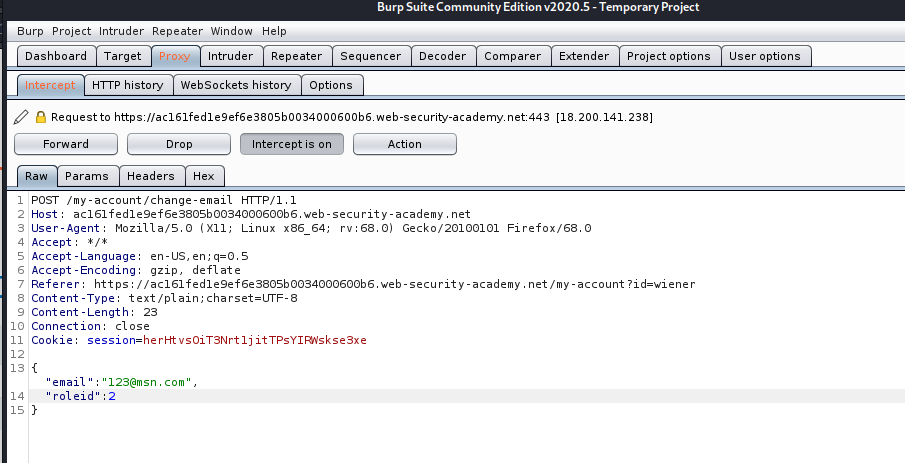Viewport: 905px width, 463px height.
Task: Open the HTTP history tab
Action: click(128, 85)
